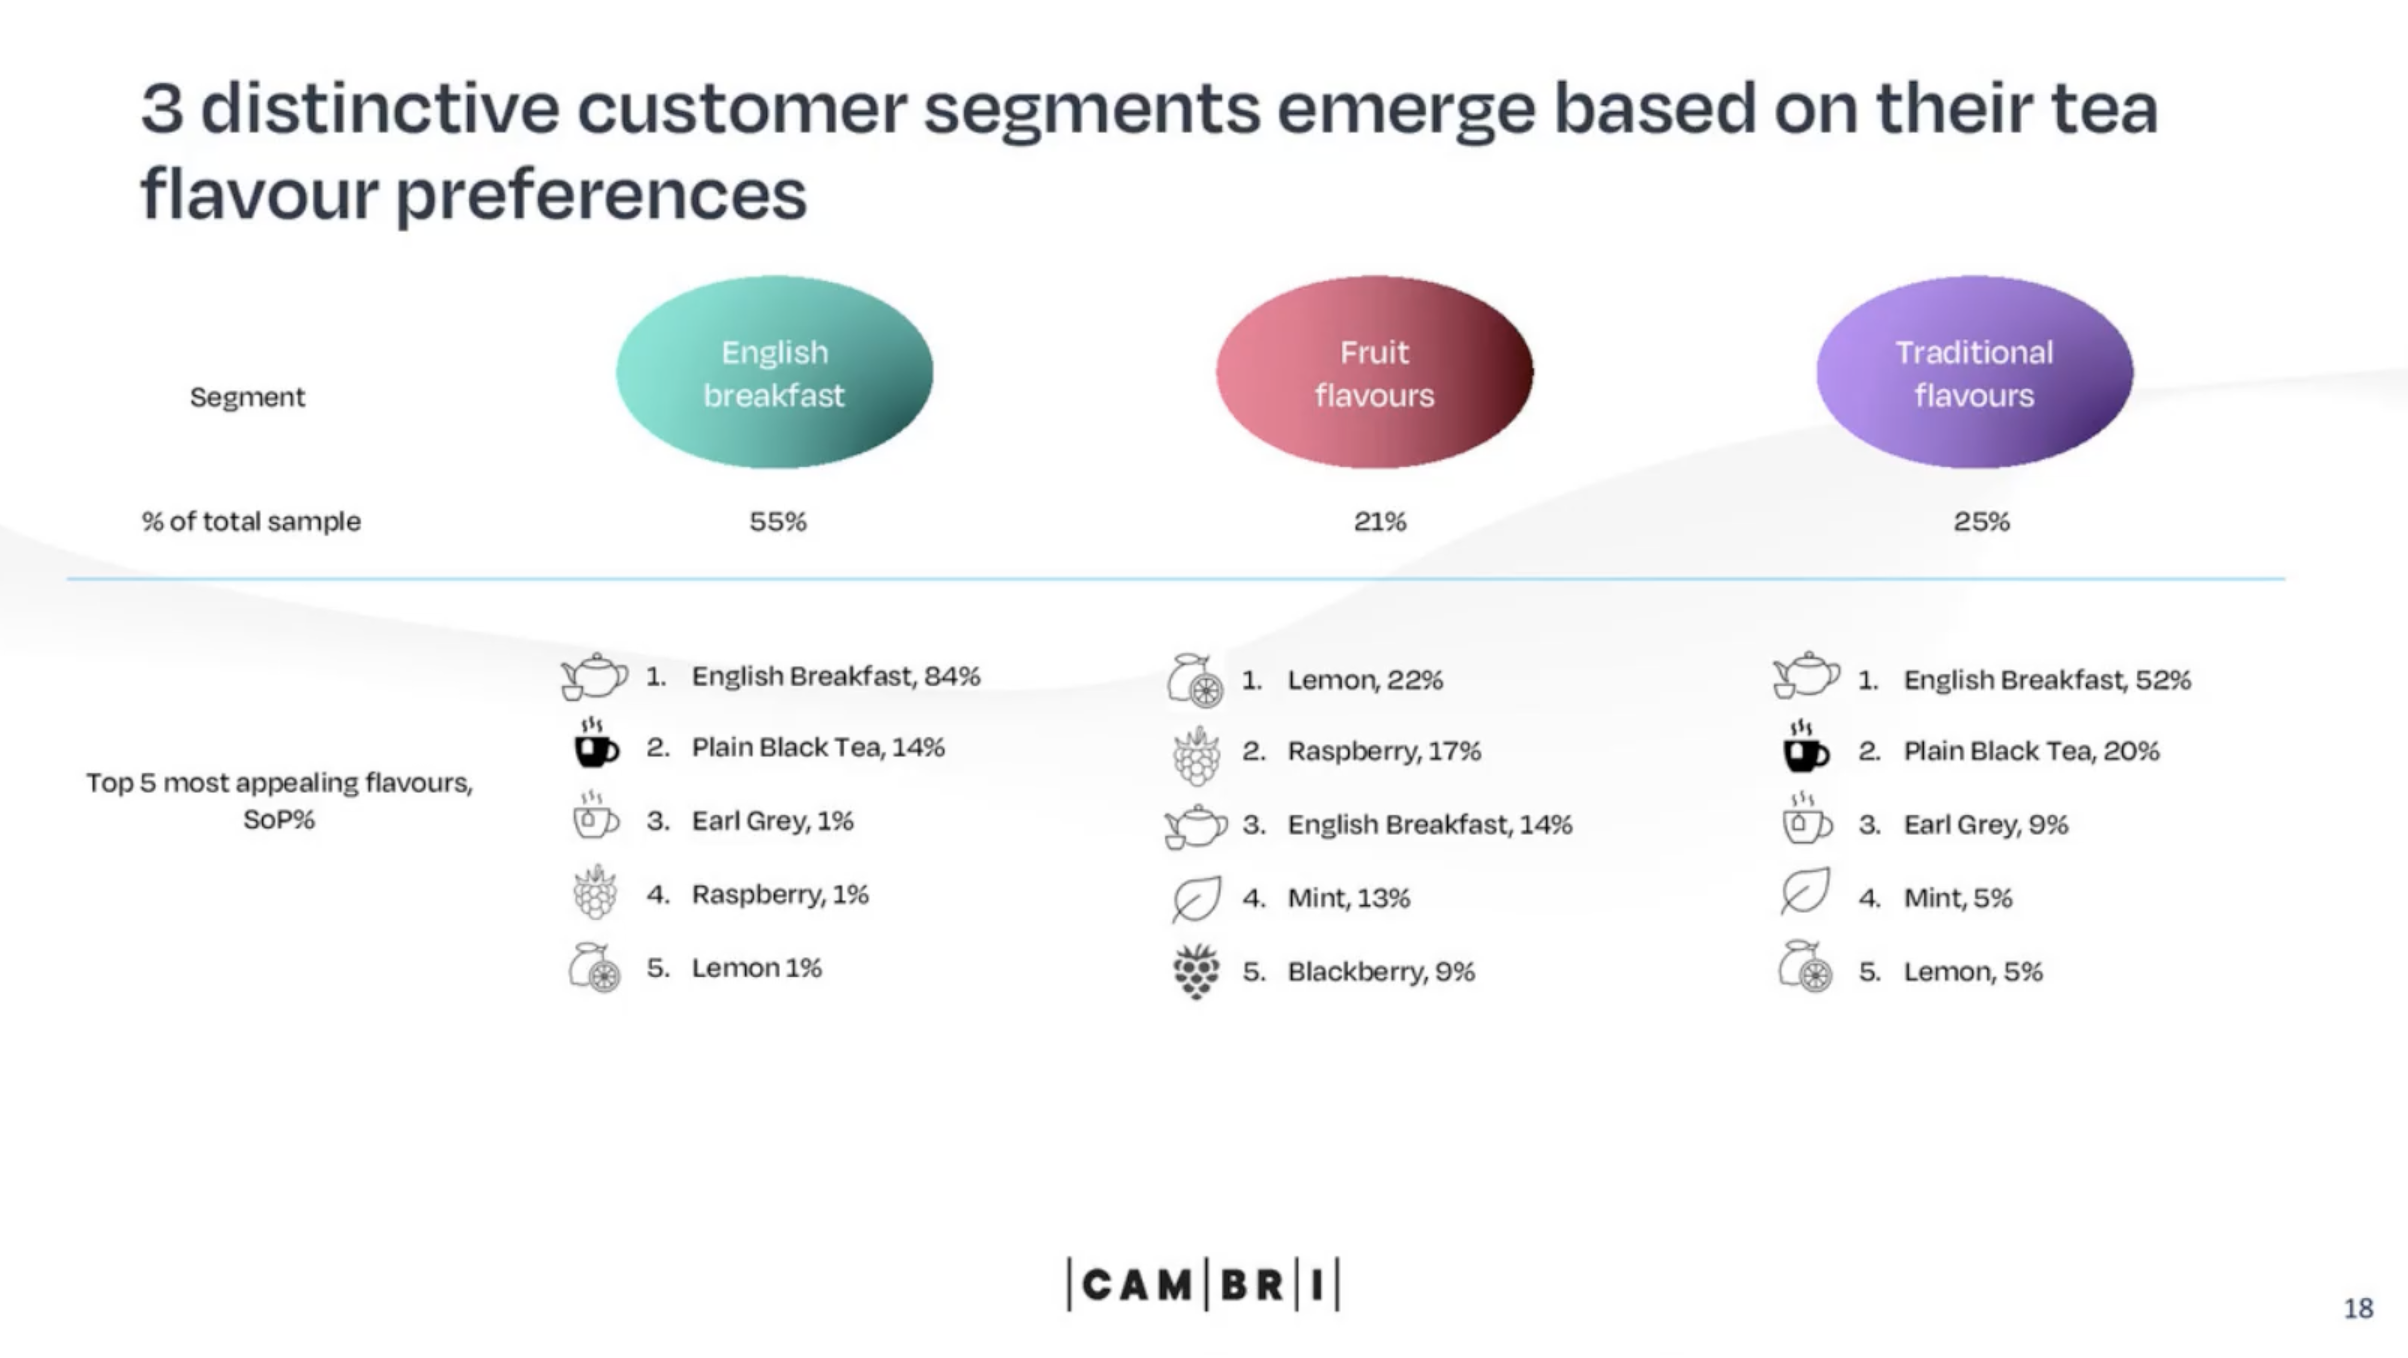Select the Mint leaf icon in Fruit flavours
The image size is (2408, 1358).
pyautogui.click(x=1191, y=895)
